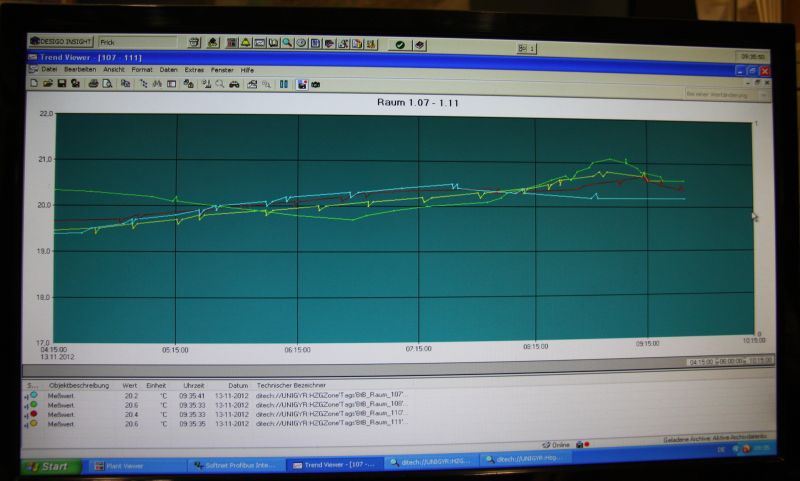Toggle the green series for Raum_108 row
Image resolution: width=800 pixels, height=481 pixels.
pyautogui.click(x=33, y=404)
